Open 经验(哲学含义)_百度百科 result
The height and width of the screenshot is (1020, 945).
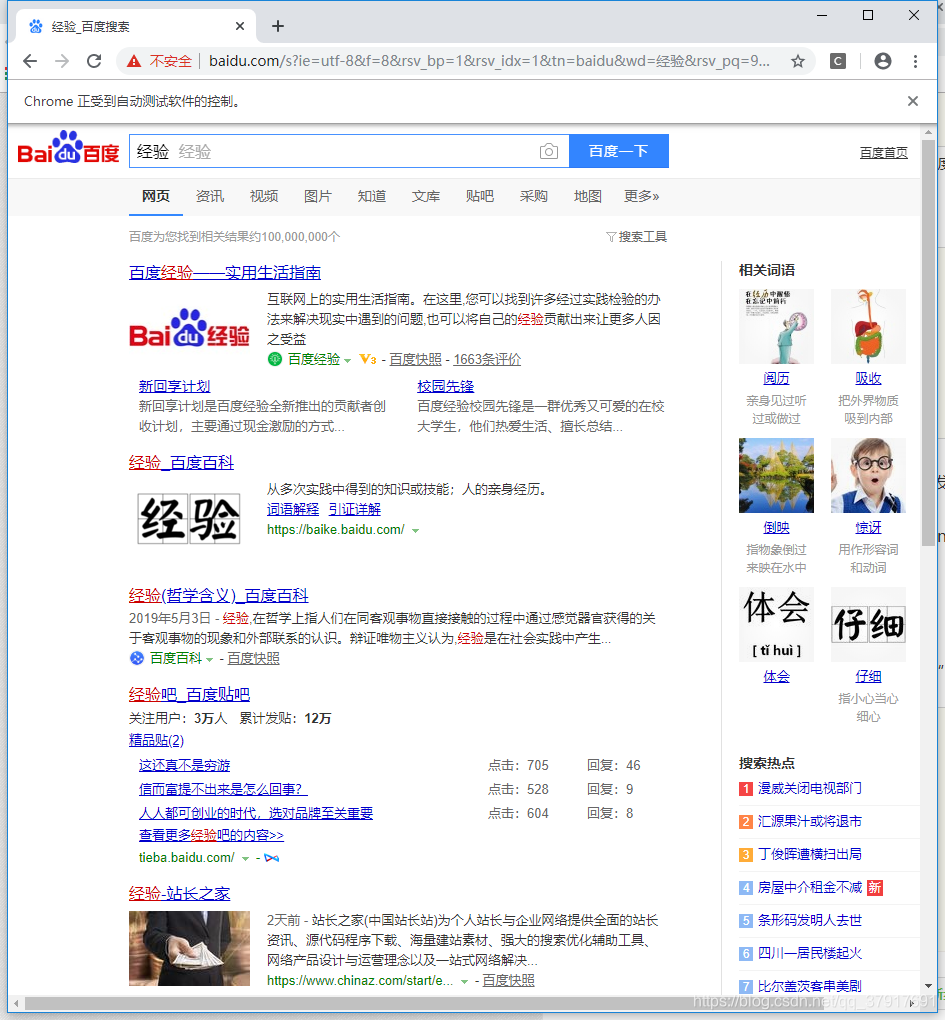click(x=218, y=595)
